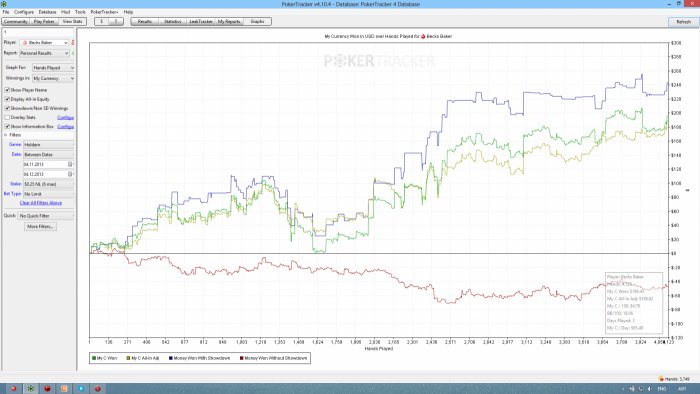
Task: Open the PokerTracker+ menu
Action: tap(104, 12)
